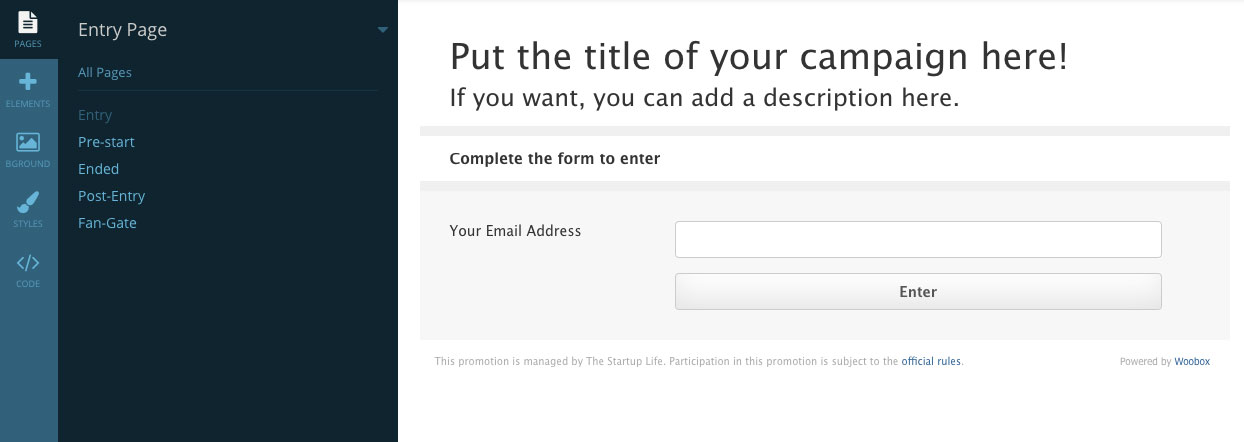Switch to the Ended page
This screenshot has height=442, width=1244.
98,169
